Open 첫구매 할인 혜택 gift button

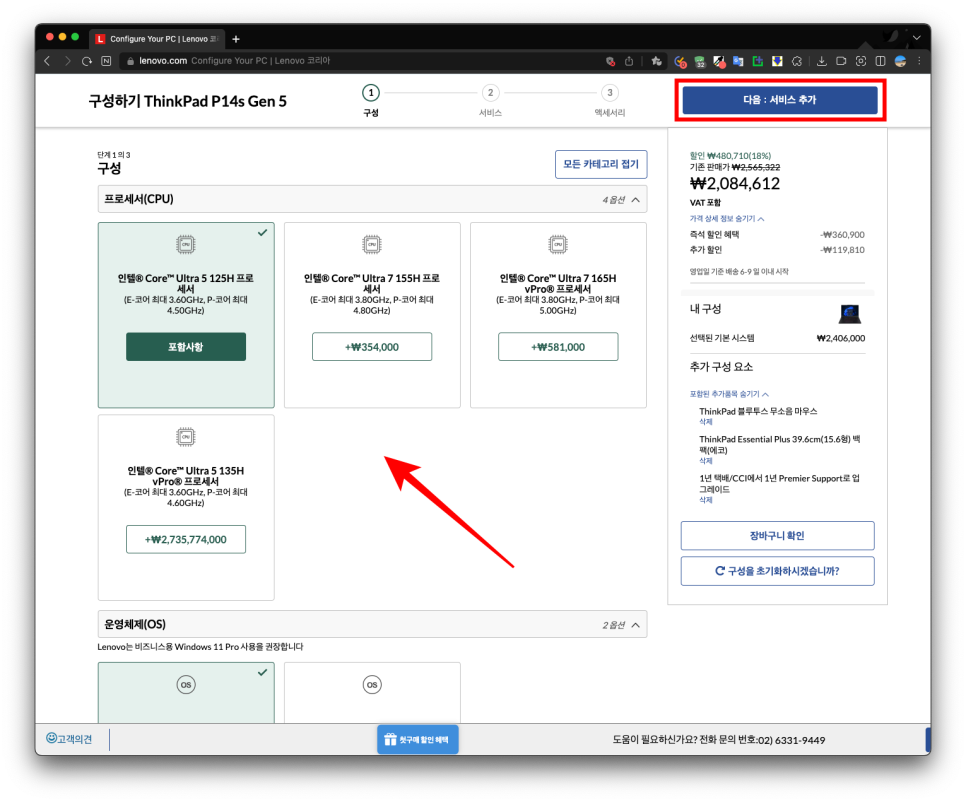pyautogui.click(x=418, y=740)
